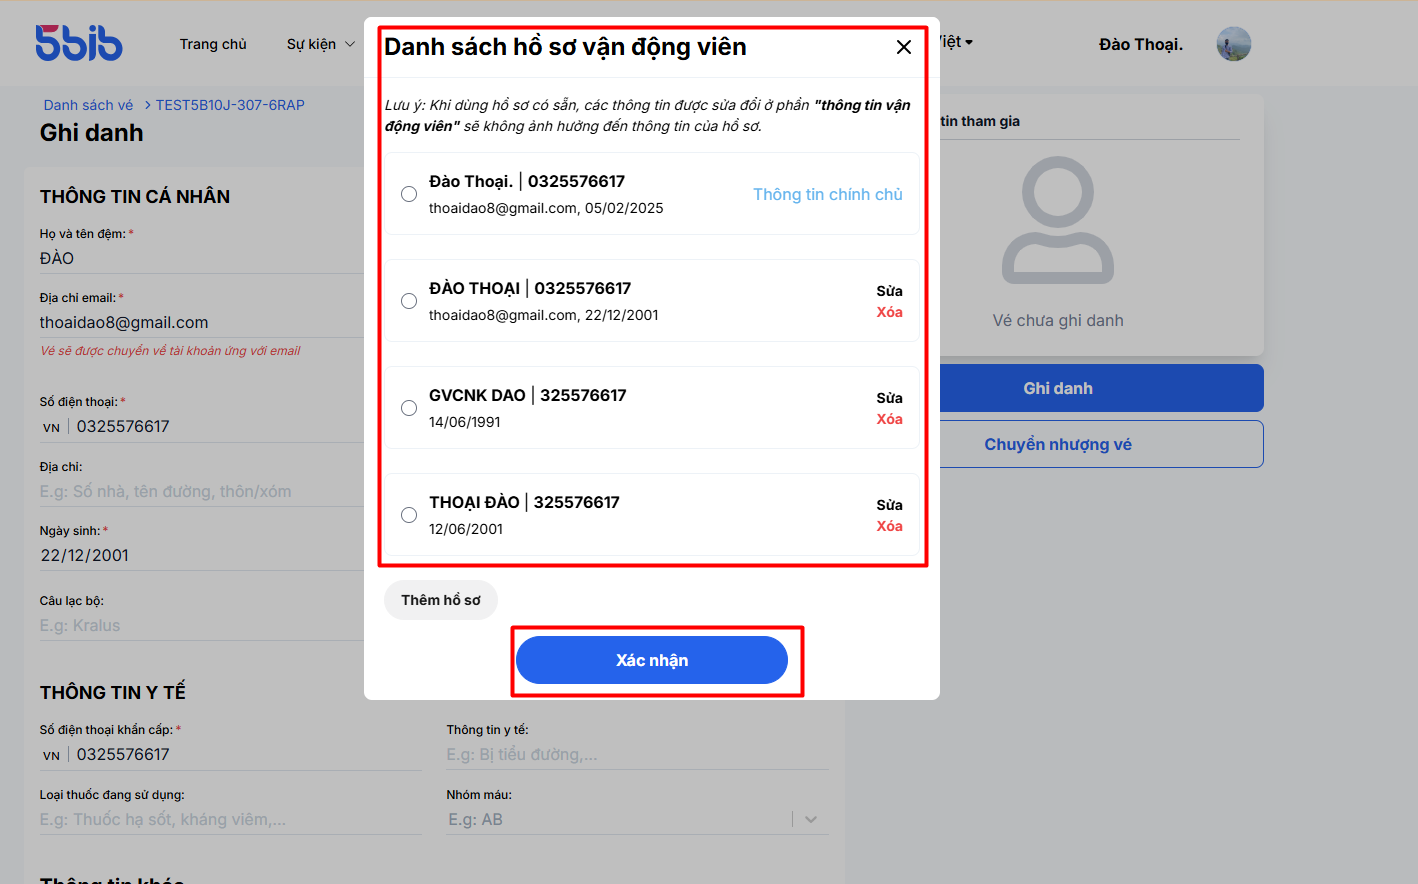
Task: Close the athlete profile list dialog
Action: click(904, 47)
